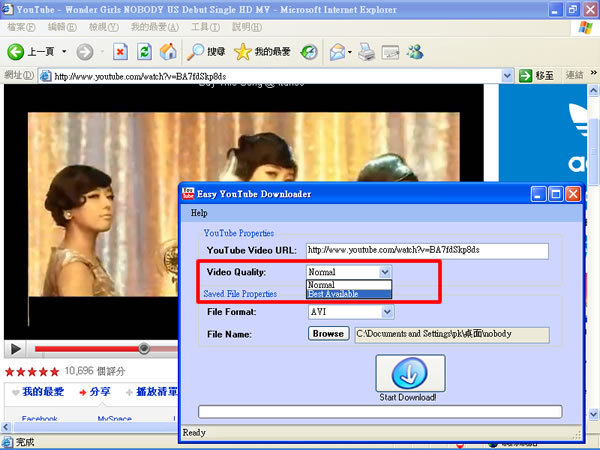Click the Browse button
Viewport: 600px width, 450px height.
(328, 333)
